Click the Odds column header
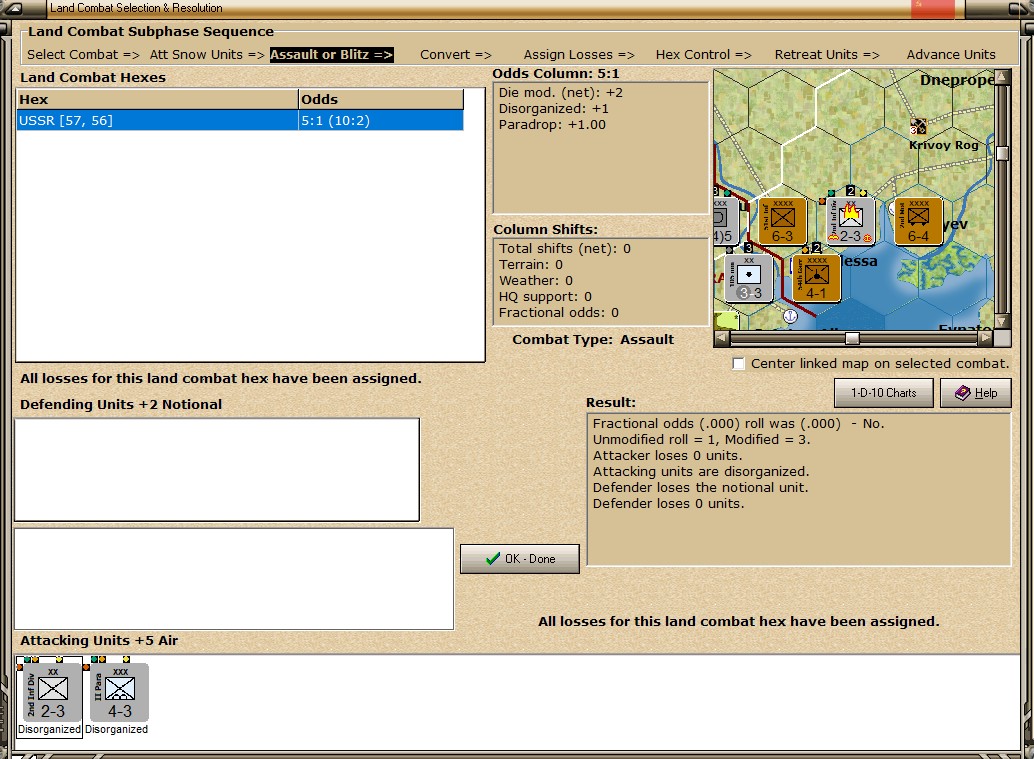The height and width of the screenshot is (759, 1034). pos(381,99)
